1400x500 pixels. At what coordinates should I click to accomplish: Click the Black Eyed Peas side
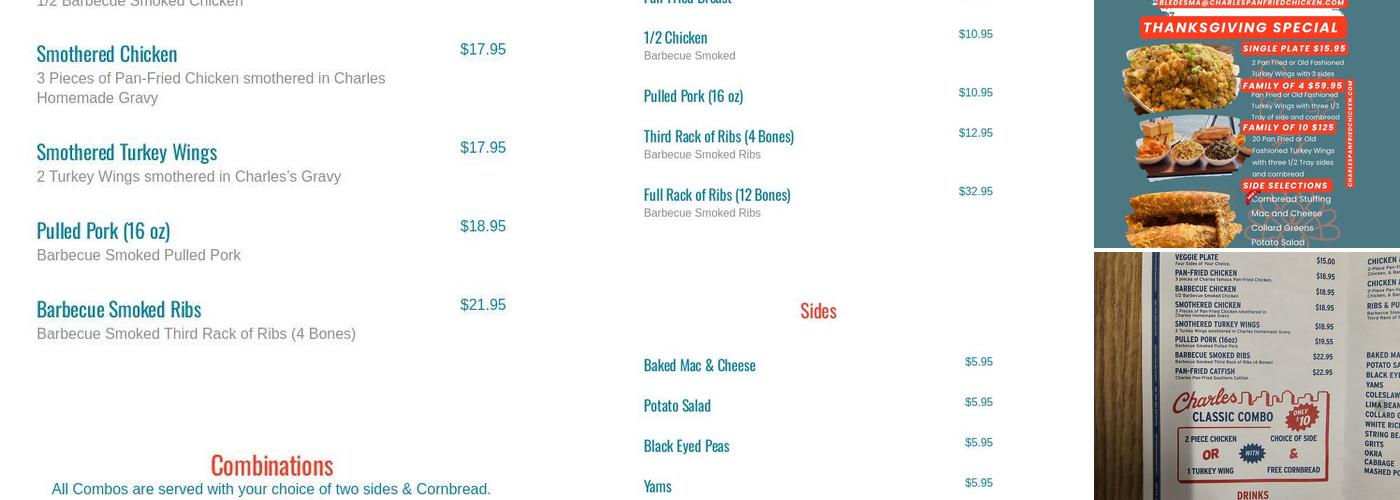point(686,446)
